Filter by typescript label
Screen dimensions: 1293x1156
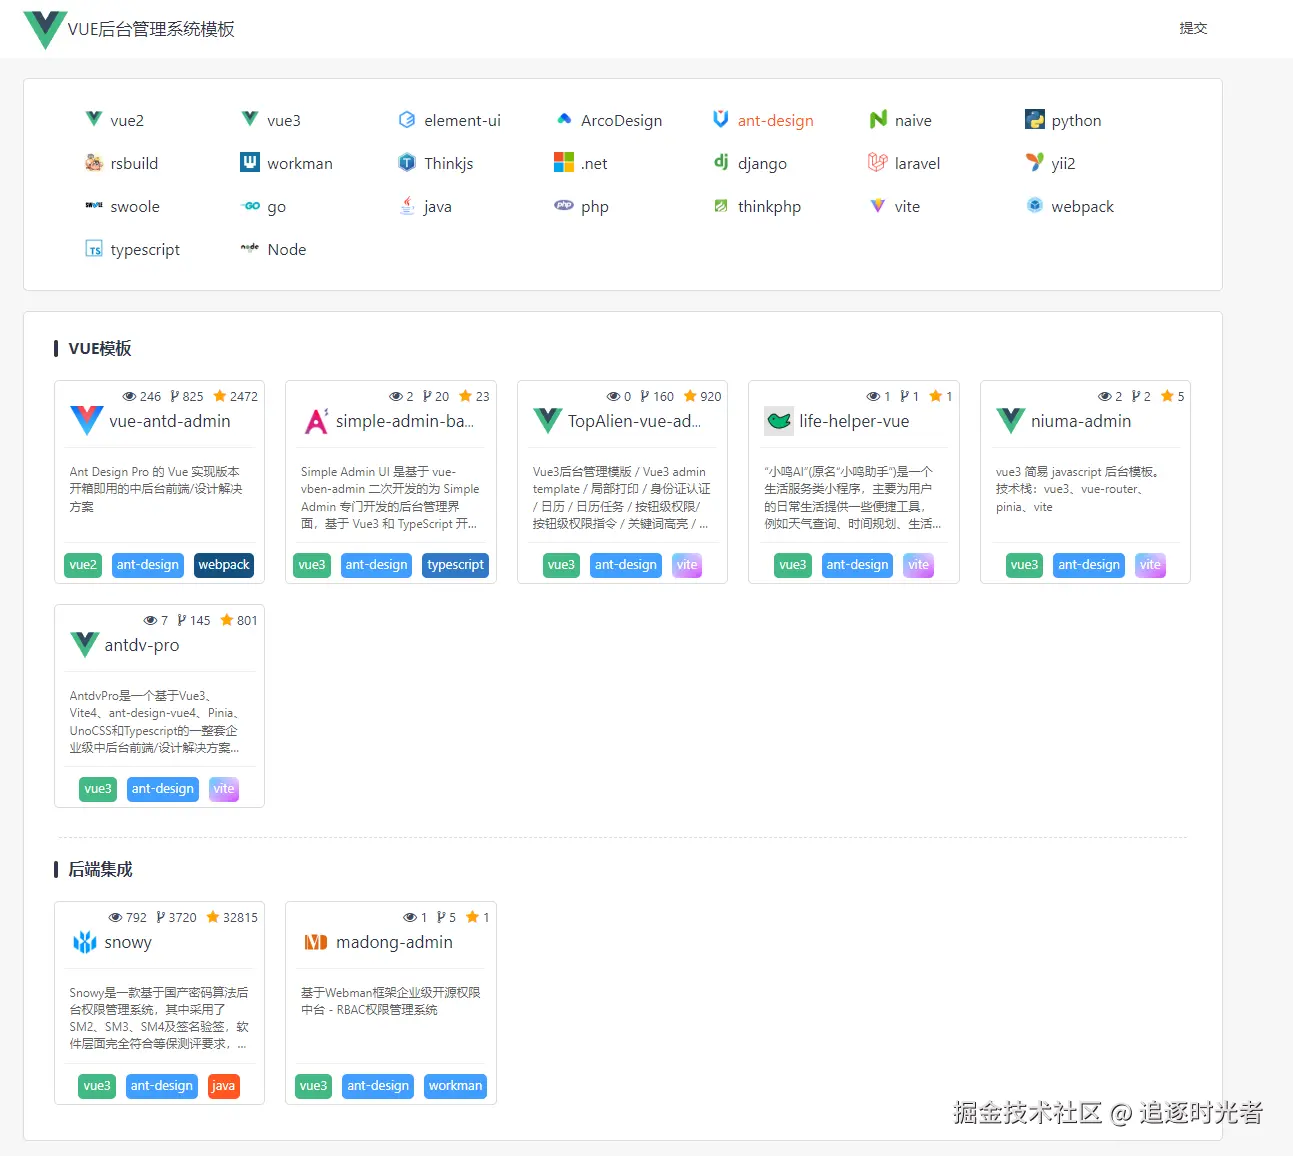coord(145,249)
